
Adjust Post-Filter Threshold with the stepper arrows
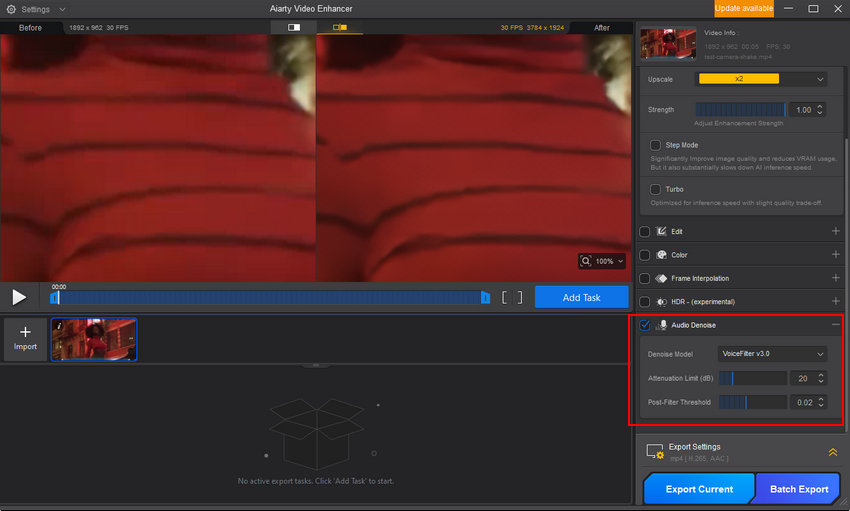click(821, 402)
